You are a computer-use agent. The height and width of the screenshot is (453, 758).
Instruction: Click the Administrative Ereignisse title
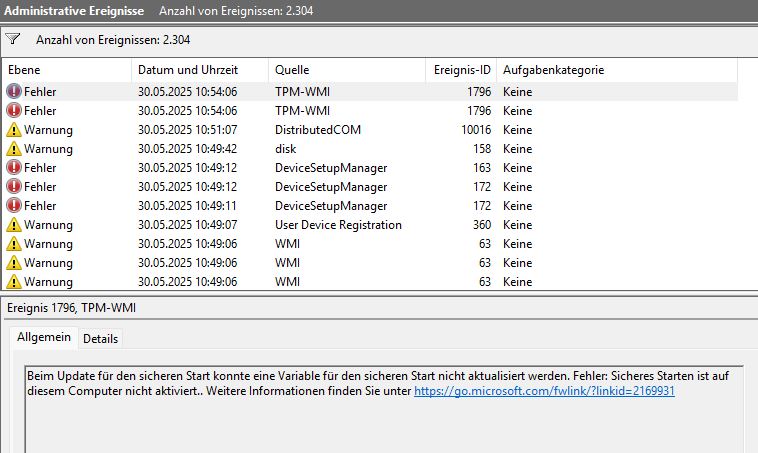[74, 11]
